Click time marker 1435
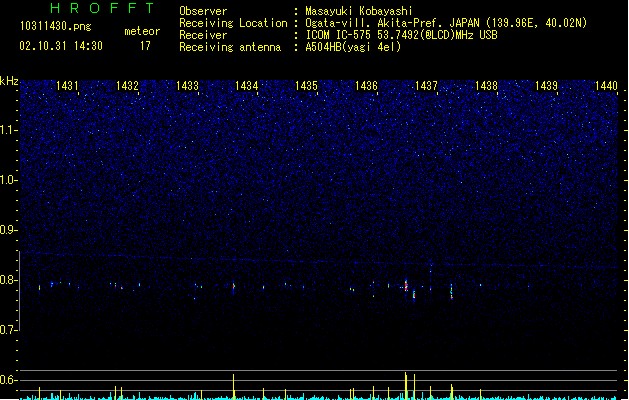 click(x=306, y=85)
